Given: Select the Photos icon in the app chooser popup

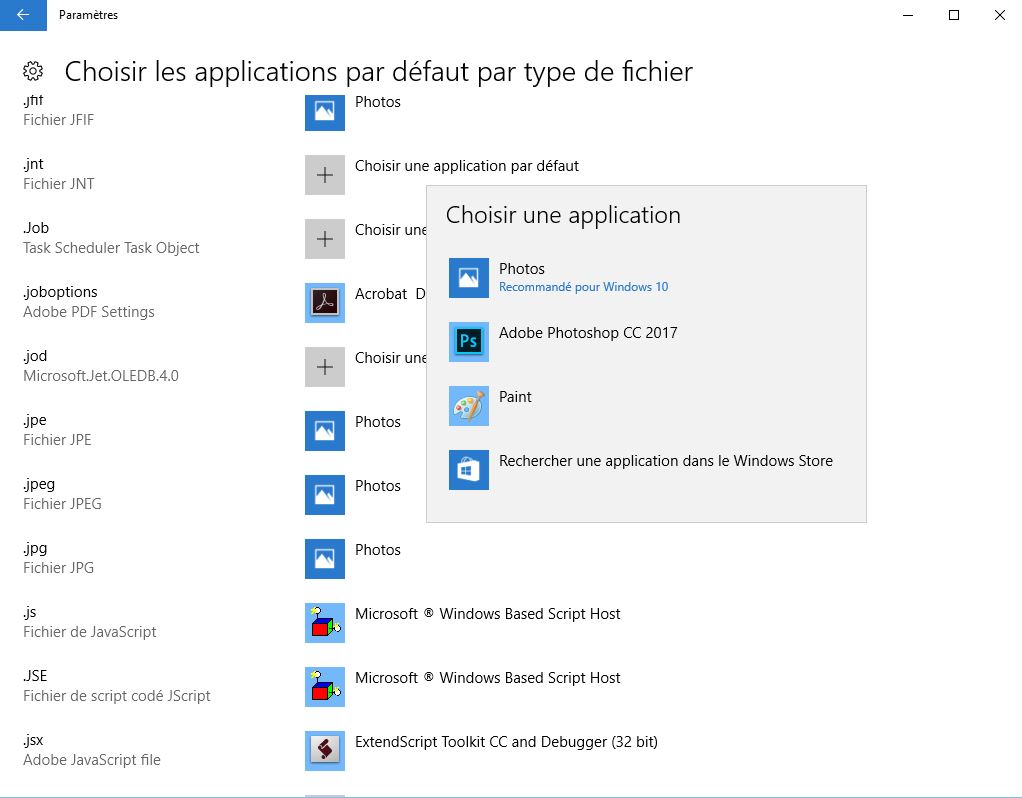Looking at the screenshot, I should [x=469, y=278].
